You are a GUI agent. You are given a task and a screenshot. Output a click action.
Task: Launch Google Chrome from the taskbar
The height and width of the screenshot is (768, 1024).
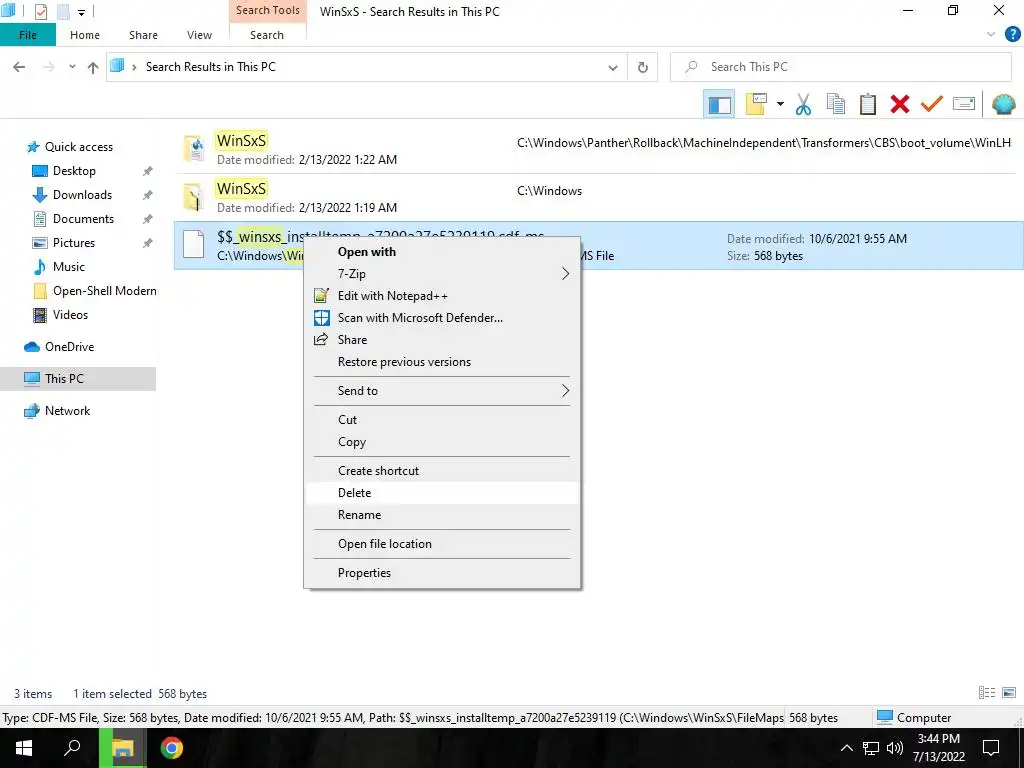[x=172, y=748]
